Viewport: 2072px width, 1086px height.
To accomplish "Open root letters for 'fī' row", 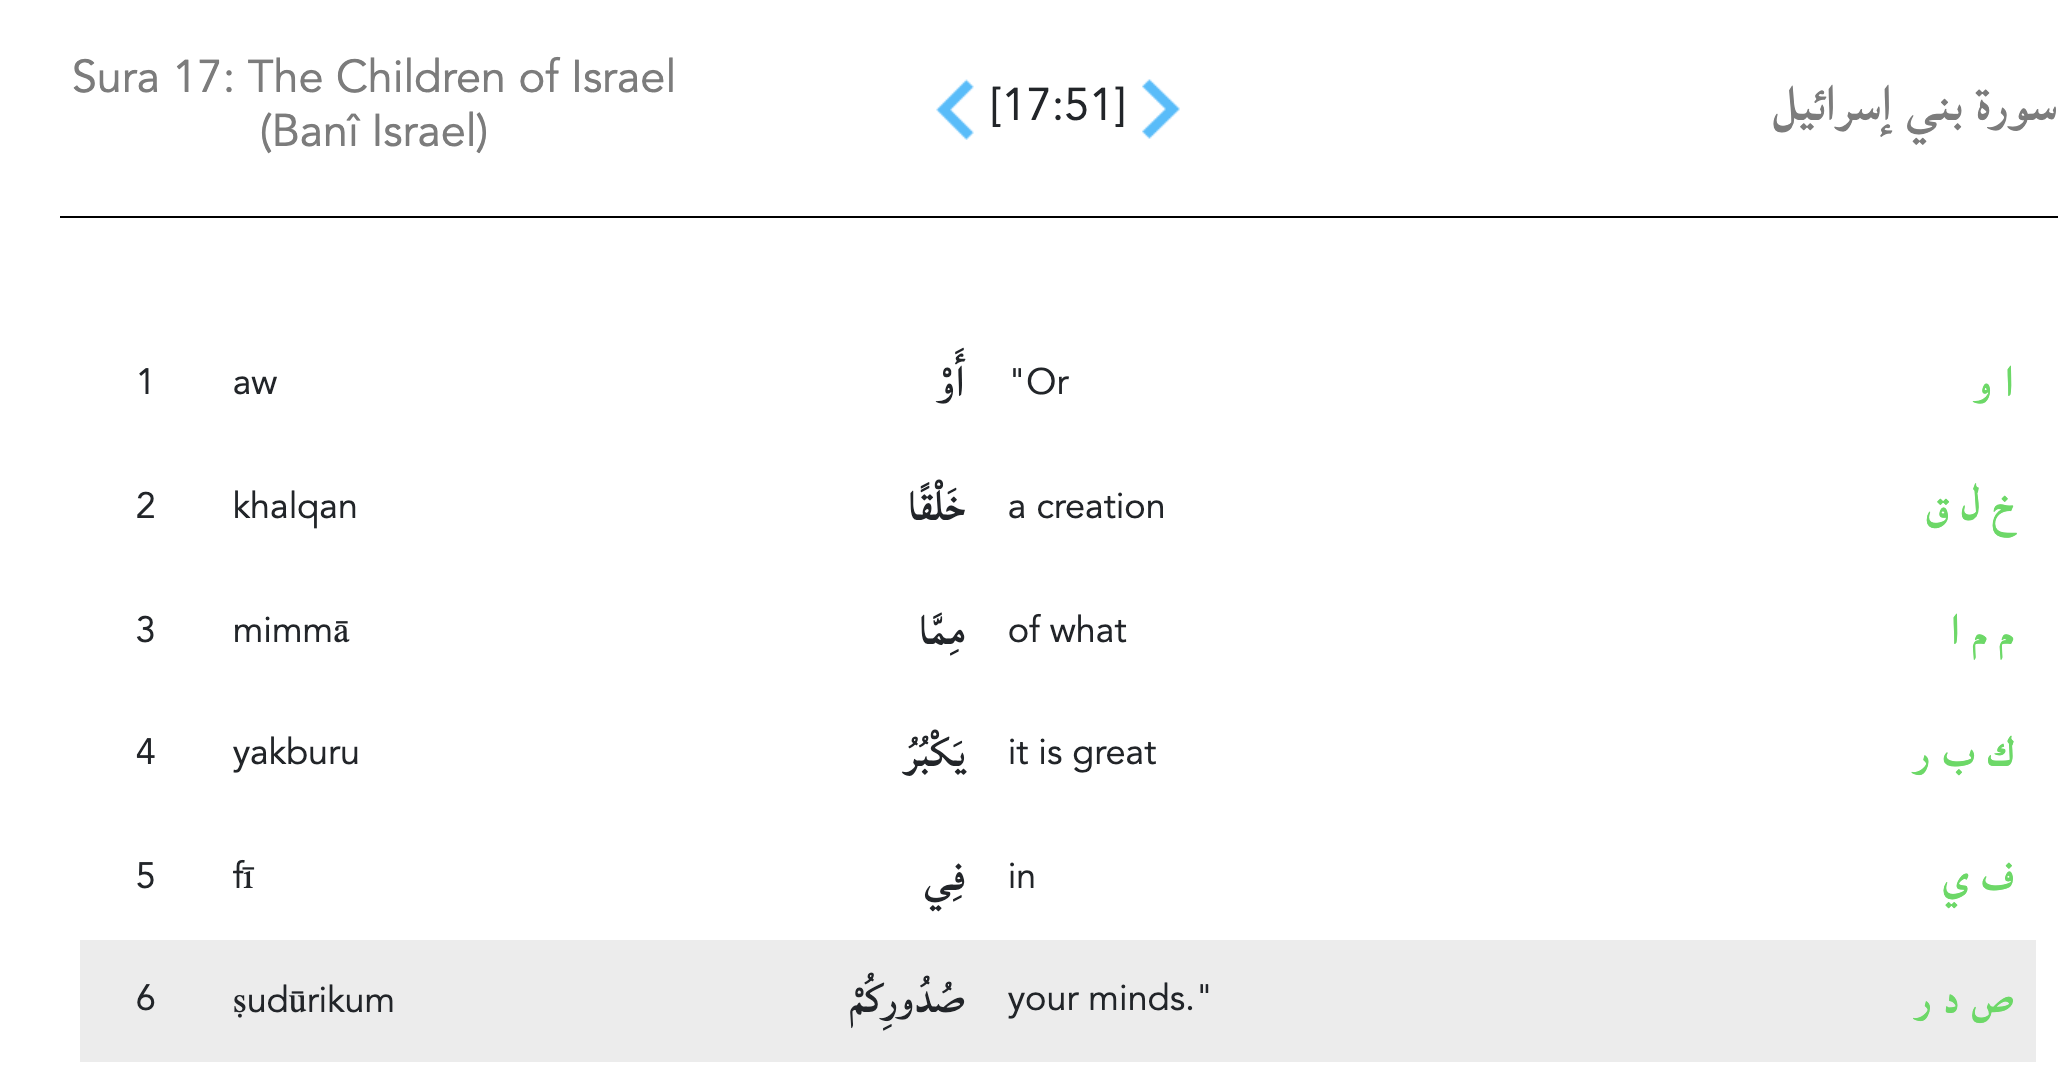I will (1977, 879).
